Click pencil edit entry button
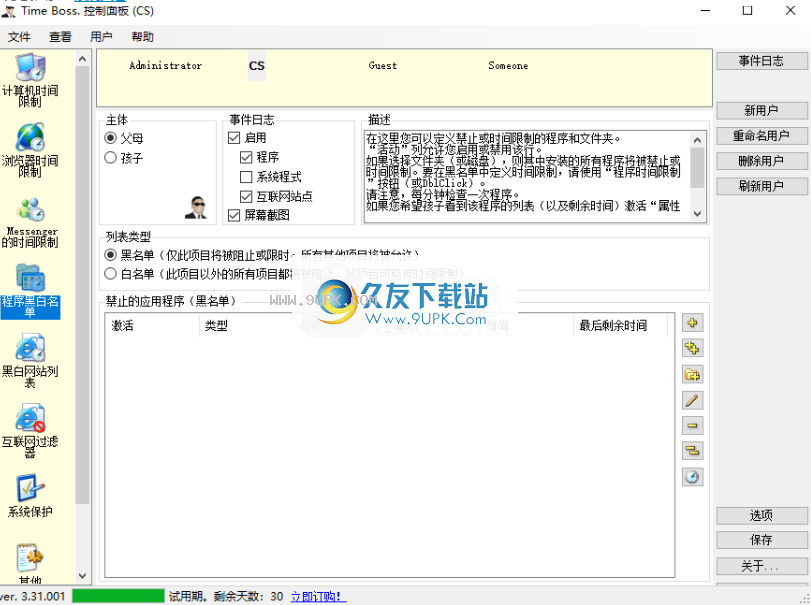The width and height of the screenshot is (811, 605). (692, 400)
